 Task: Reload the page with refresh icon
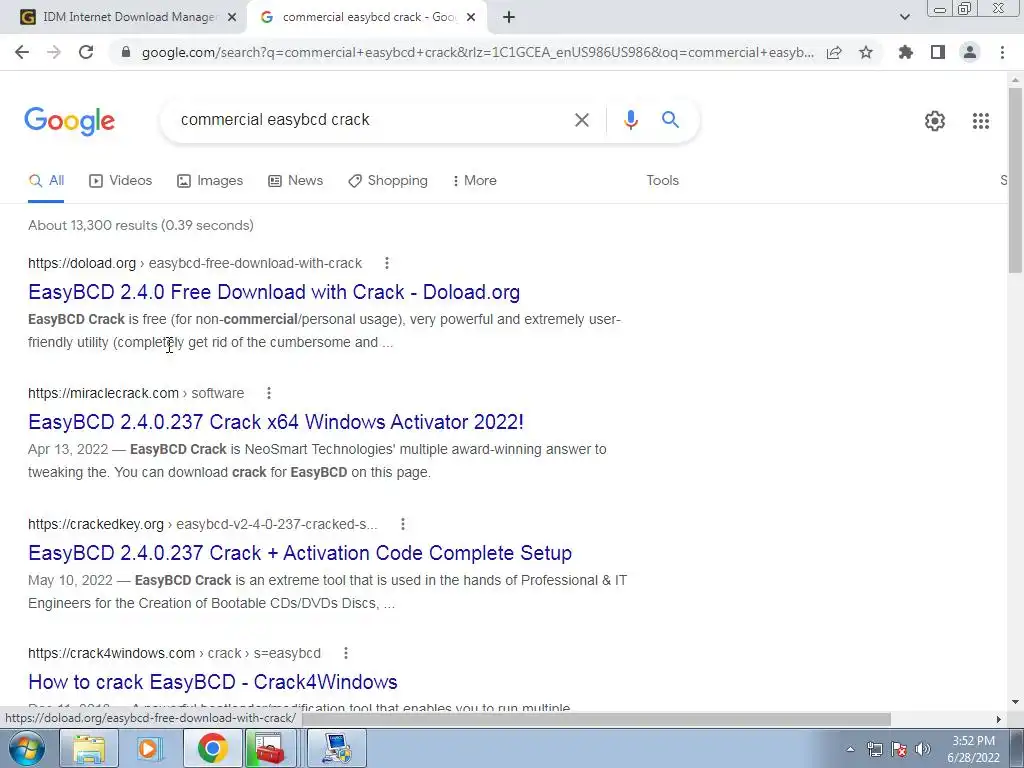tap(86, 52)
